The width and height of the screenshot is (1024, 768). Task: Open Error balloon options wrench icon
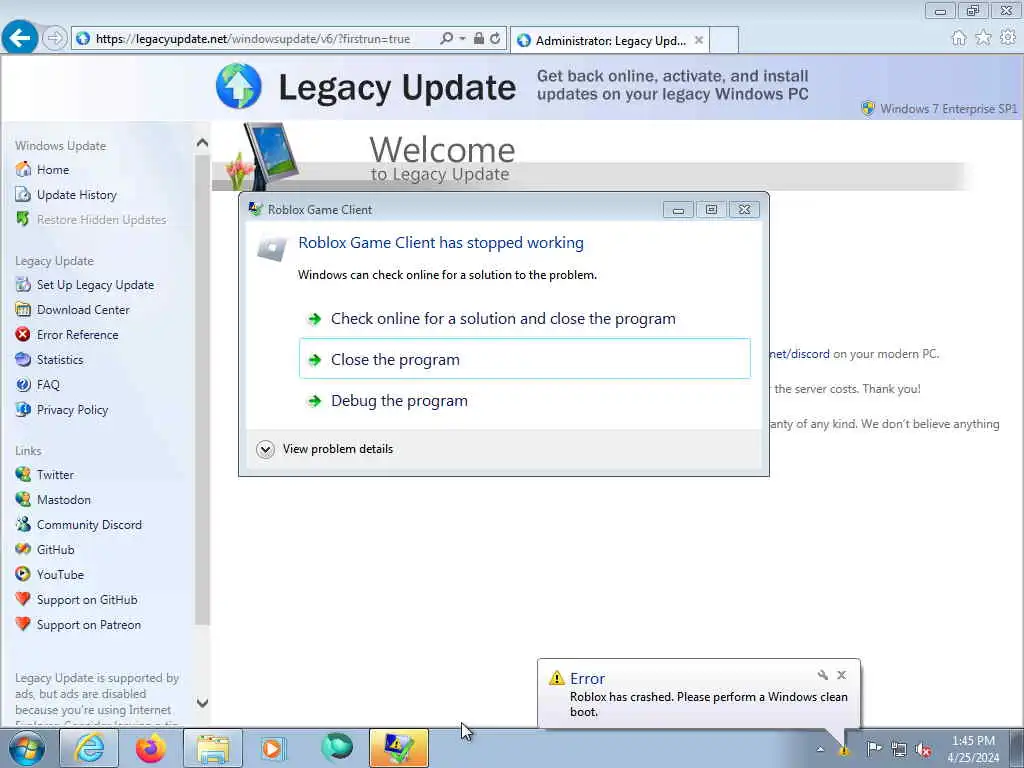click(x=823, y=675)
